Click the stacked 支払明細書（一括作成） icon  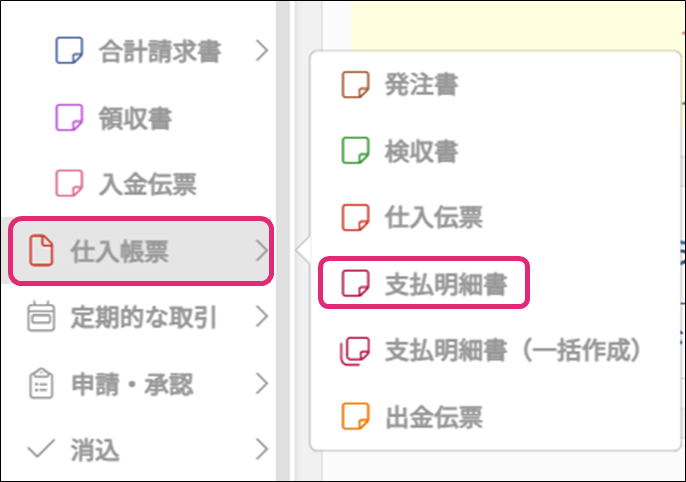pyautogui.click(x=355, y=350)
